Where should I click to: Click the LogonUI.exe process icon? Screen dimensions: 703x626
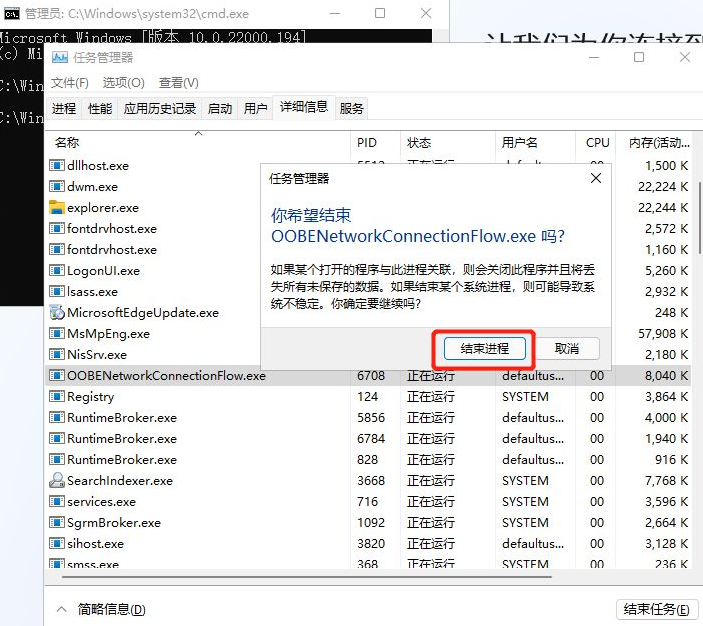(56, 270)
